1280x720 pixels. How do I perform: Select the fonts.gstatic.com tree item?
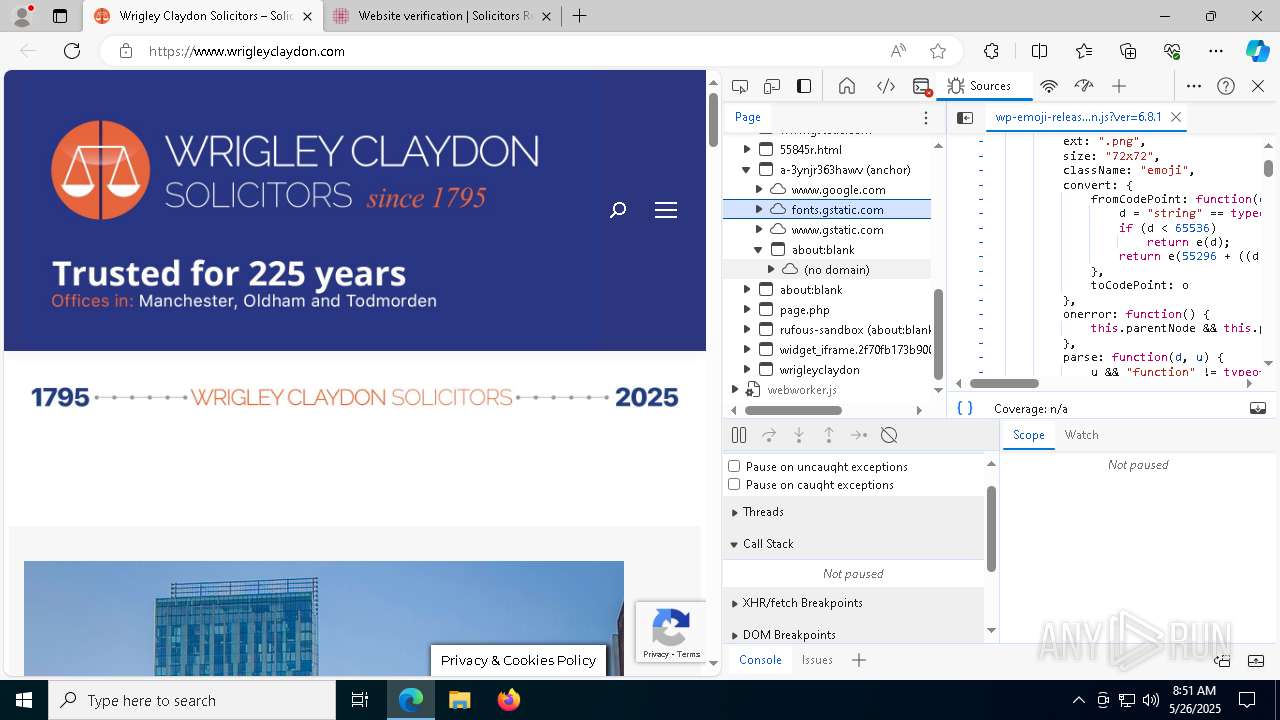pos(827,209)
